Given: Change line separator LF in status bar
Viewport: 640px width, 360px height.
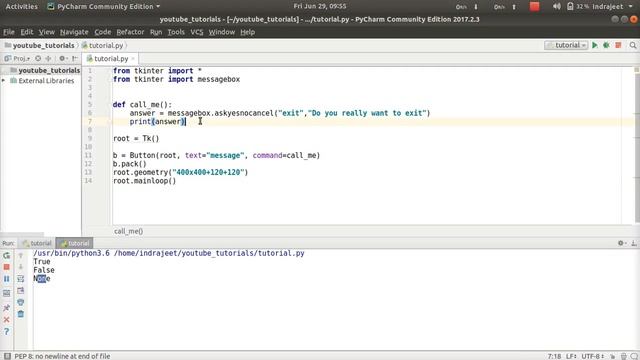Looking at the screenshot, I should (x=571, y=356).
